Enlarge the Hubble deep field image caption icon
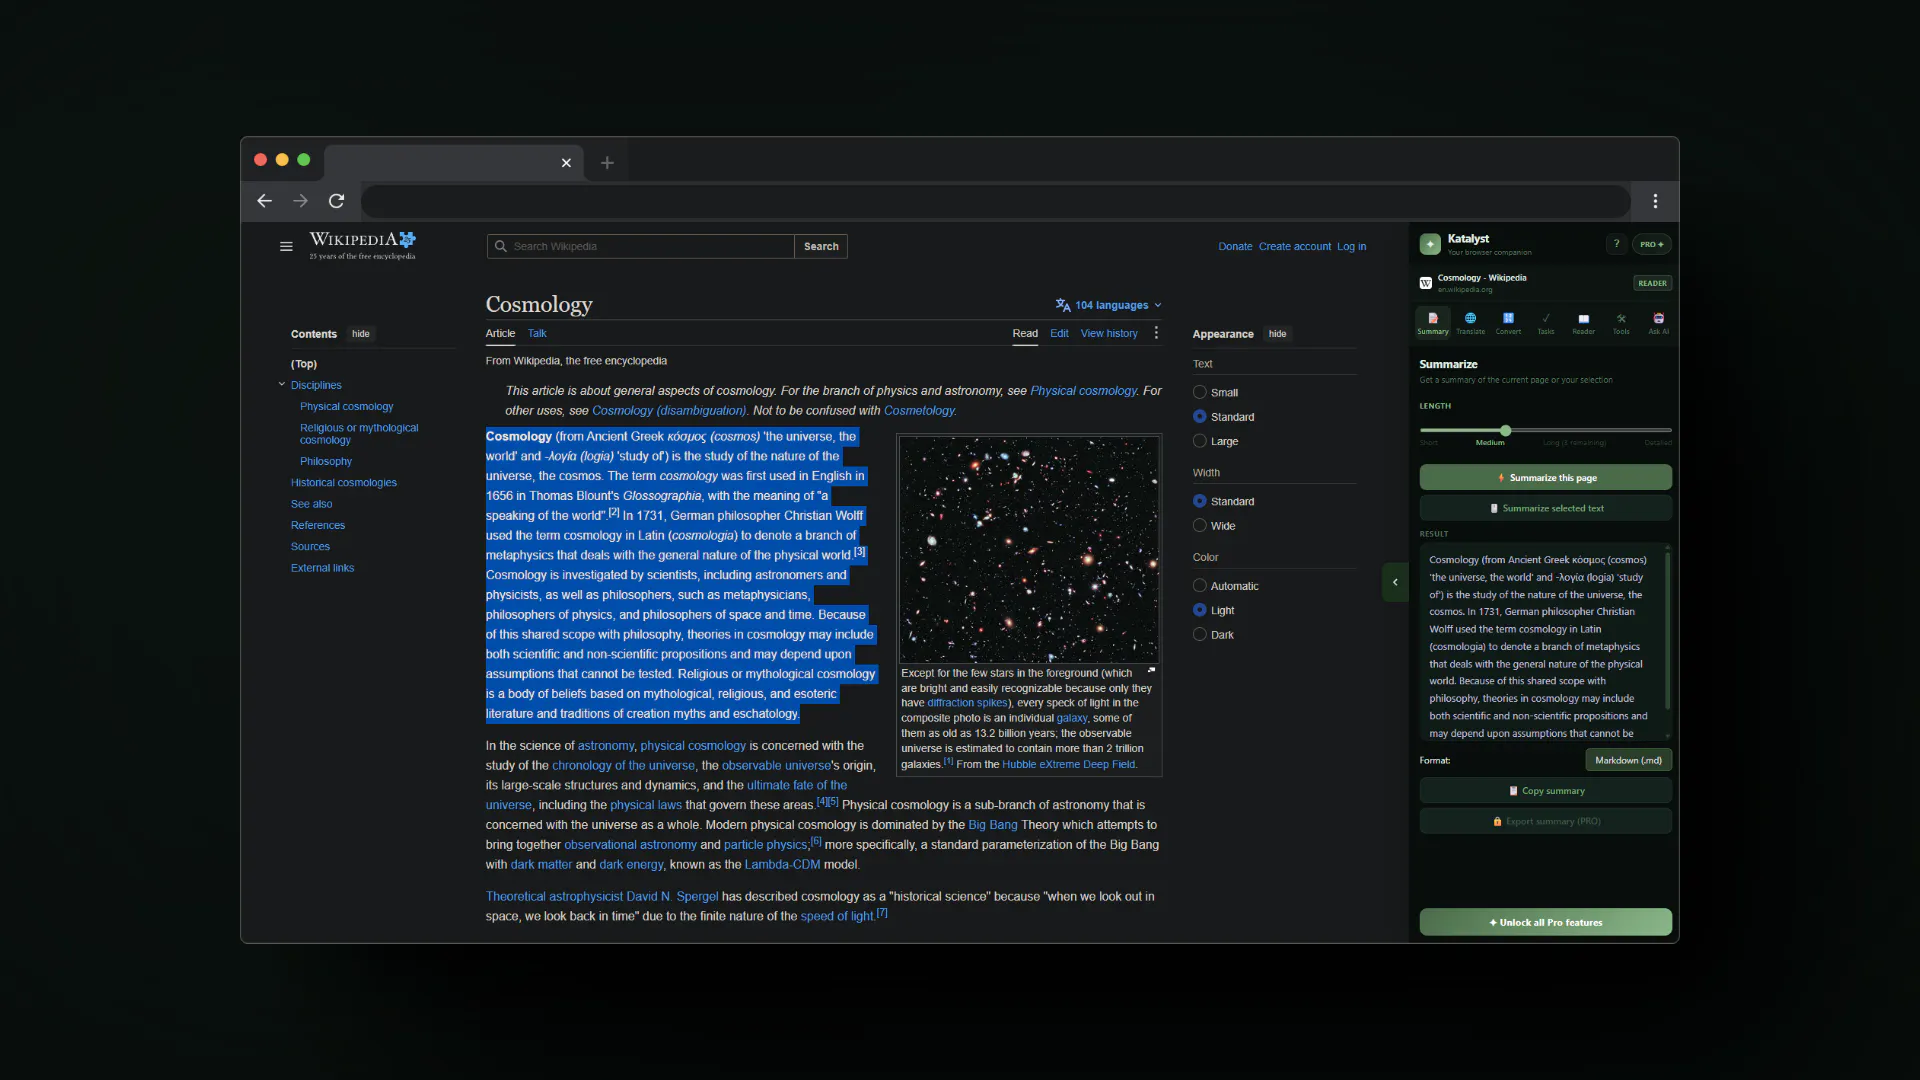 point(1151,670)
